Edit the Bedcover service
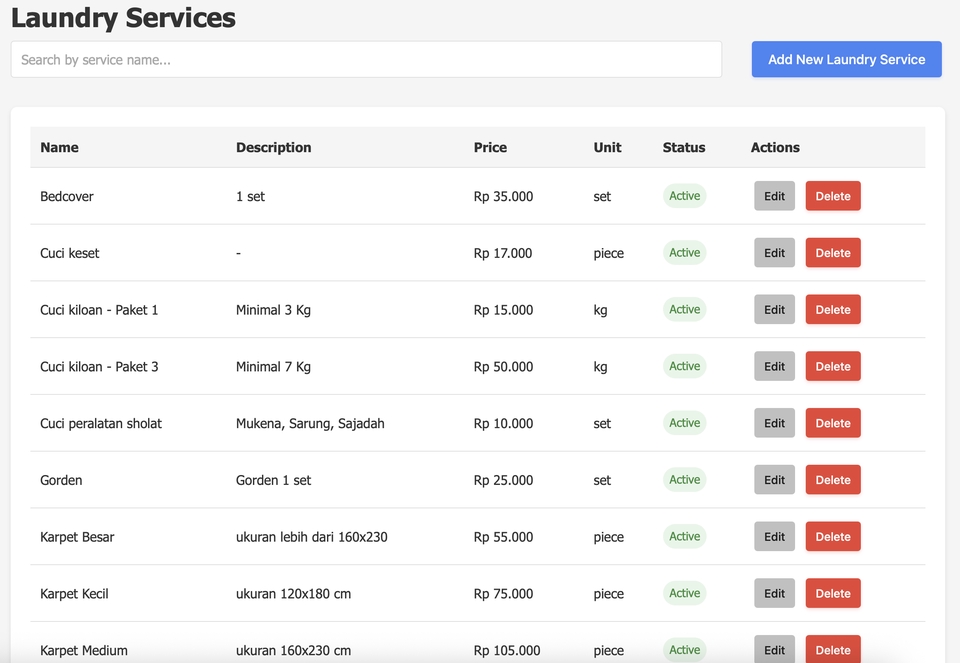This screenshot has height=663, width=960. click(774, 196)
